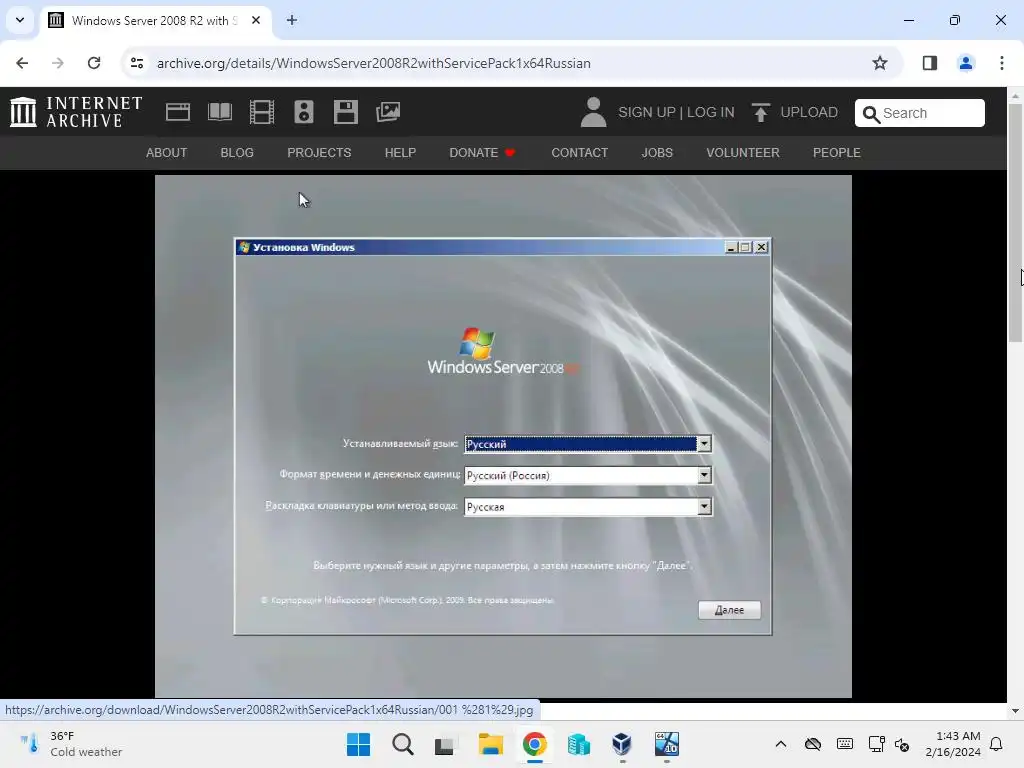Open the Chrome three-dot menu
The height and width of the screenshot is (768, 1024).
coord(1002,63)
